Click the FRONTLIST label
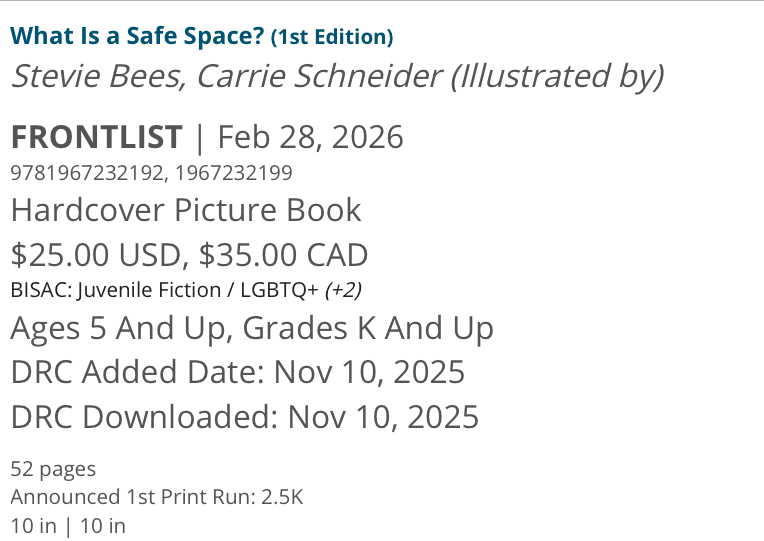 coord(97,137)
